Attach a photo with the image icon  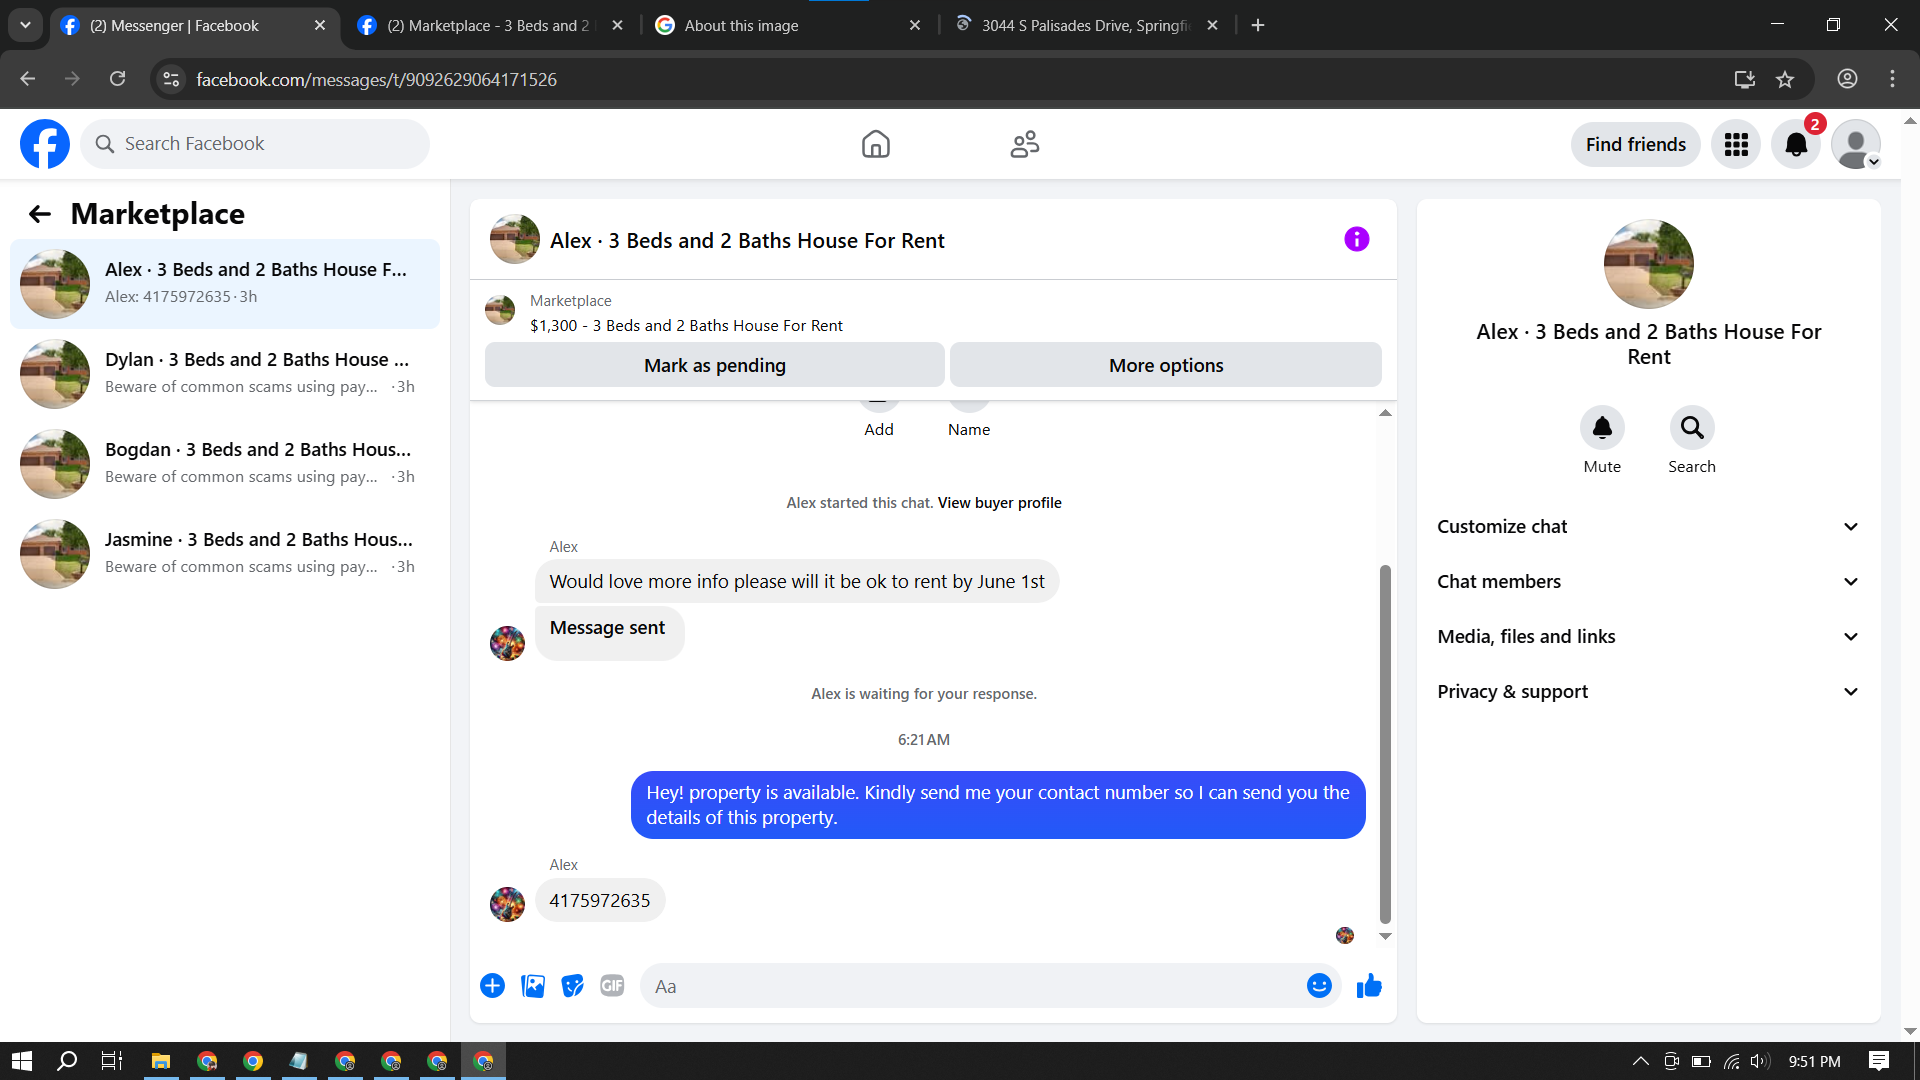[533, 986]
